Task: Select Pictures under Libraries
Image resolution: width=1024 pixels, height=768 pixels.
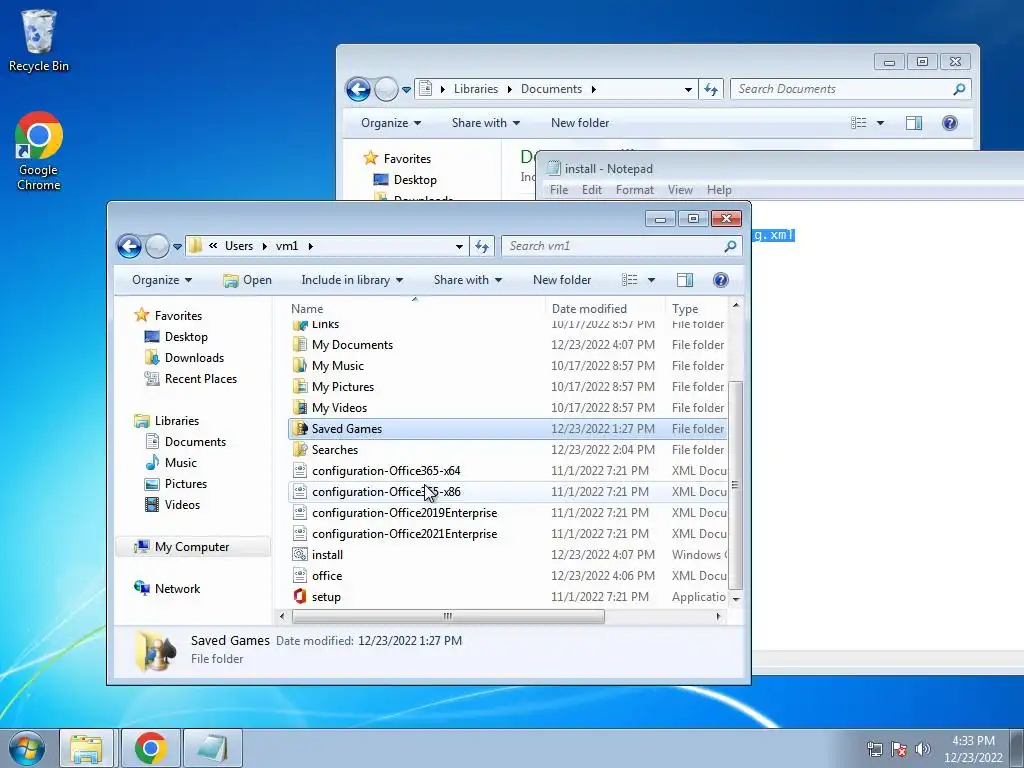Action: click(185, 484)
